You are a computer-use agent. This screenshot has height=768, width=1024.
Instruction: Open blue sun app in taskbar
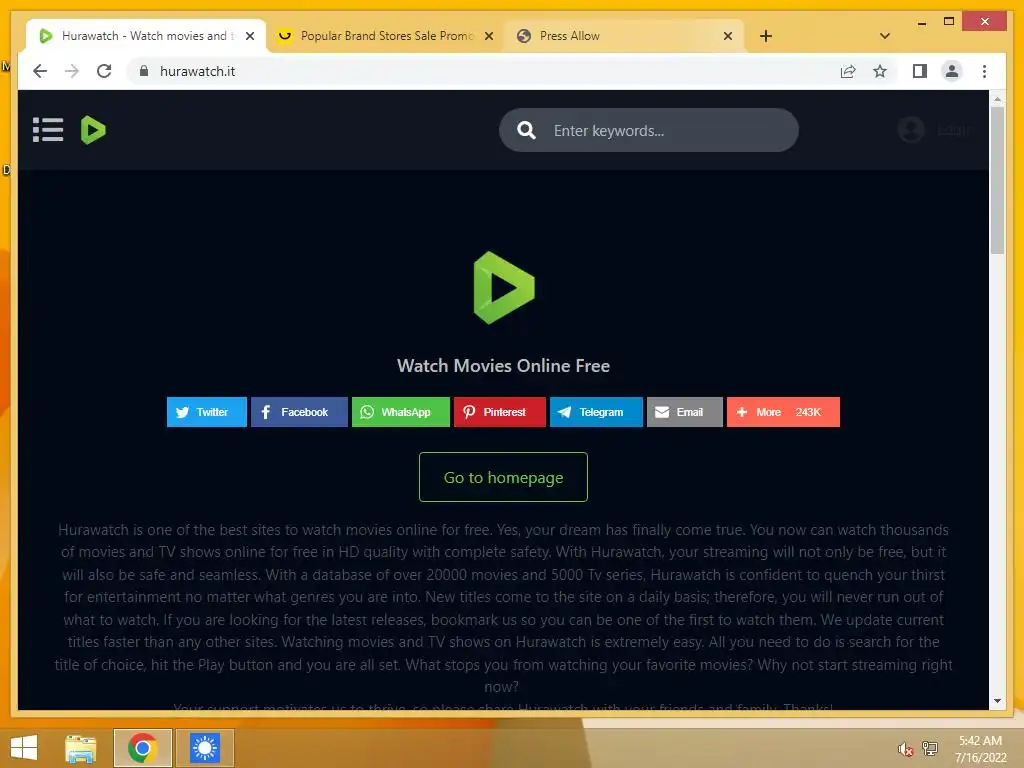point(204,748)
